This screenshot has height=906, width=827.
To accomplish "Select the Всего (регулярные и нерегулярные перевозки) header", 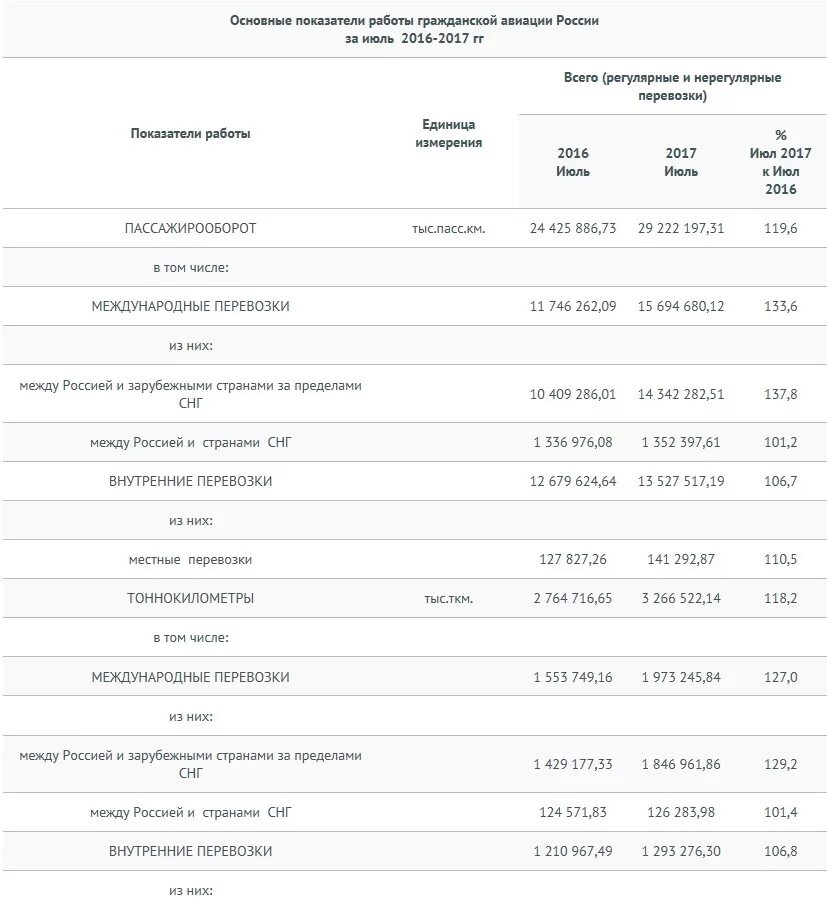I will pyautogui.click(x=672, y=86).
